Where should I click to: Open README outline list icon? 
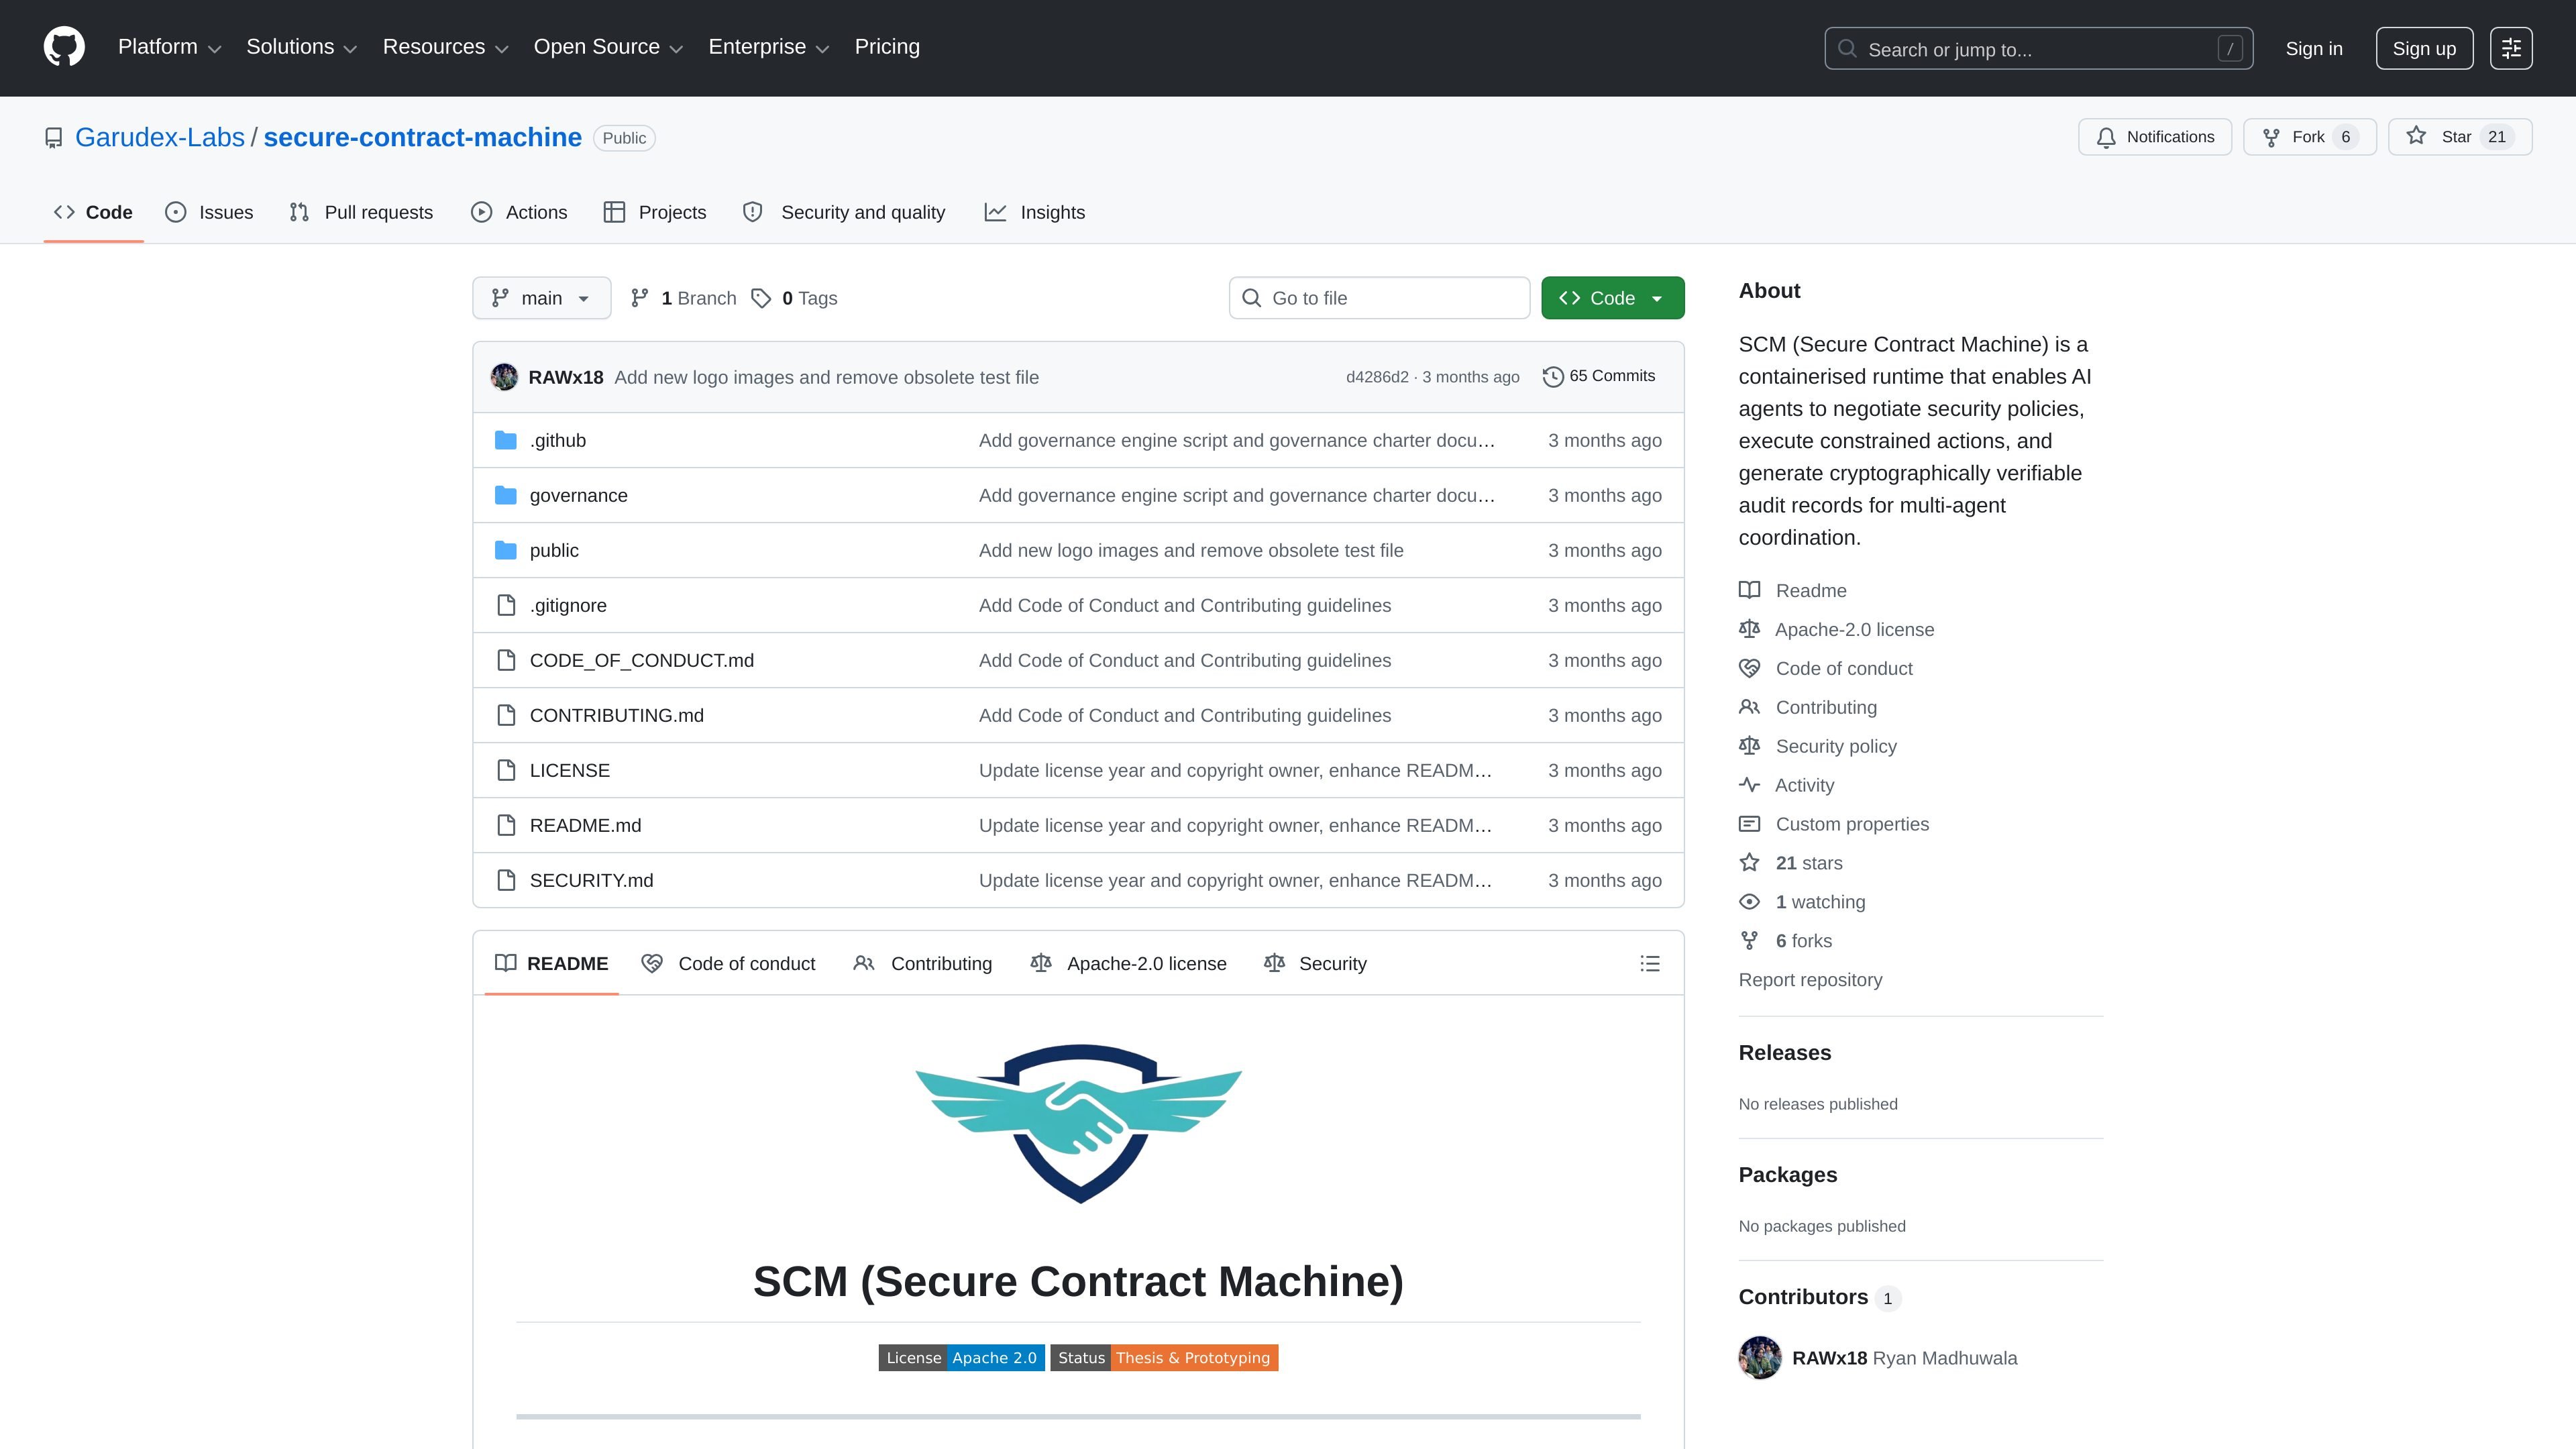[x=1650, y=963]
